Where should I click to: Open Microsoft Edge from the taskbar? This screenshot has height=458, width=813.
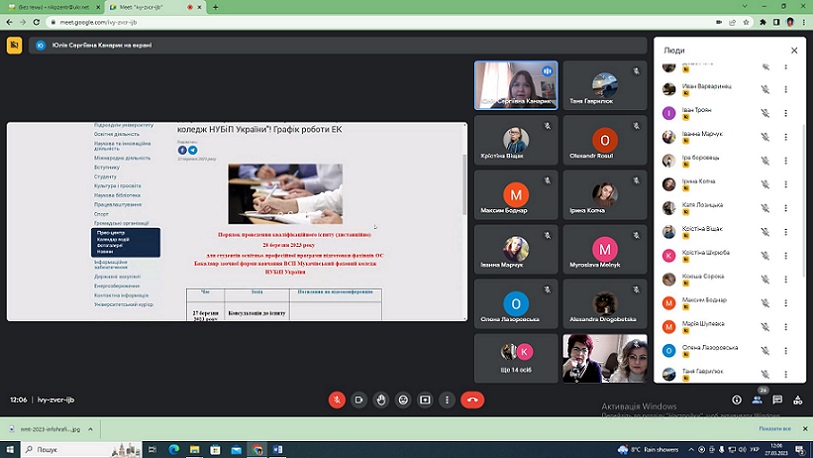(x=174, y=449)
